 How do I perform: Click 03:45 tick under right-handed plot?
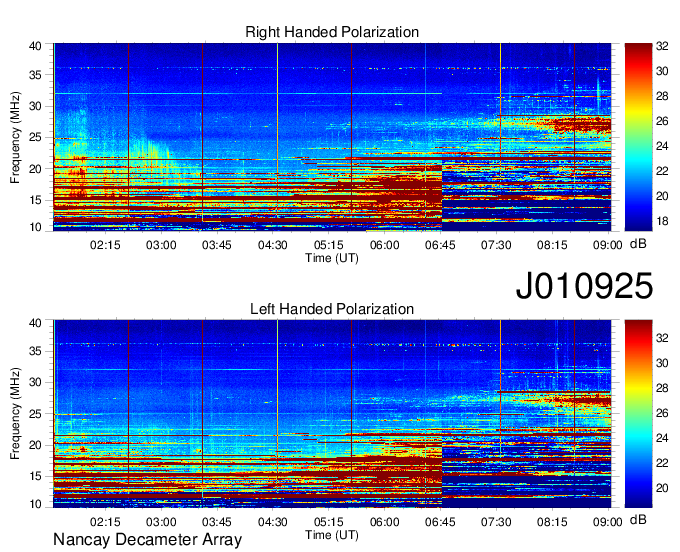click(217, 245)
